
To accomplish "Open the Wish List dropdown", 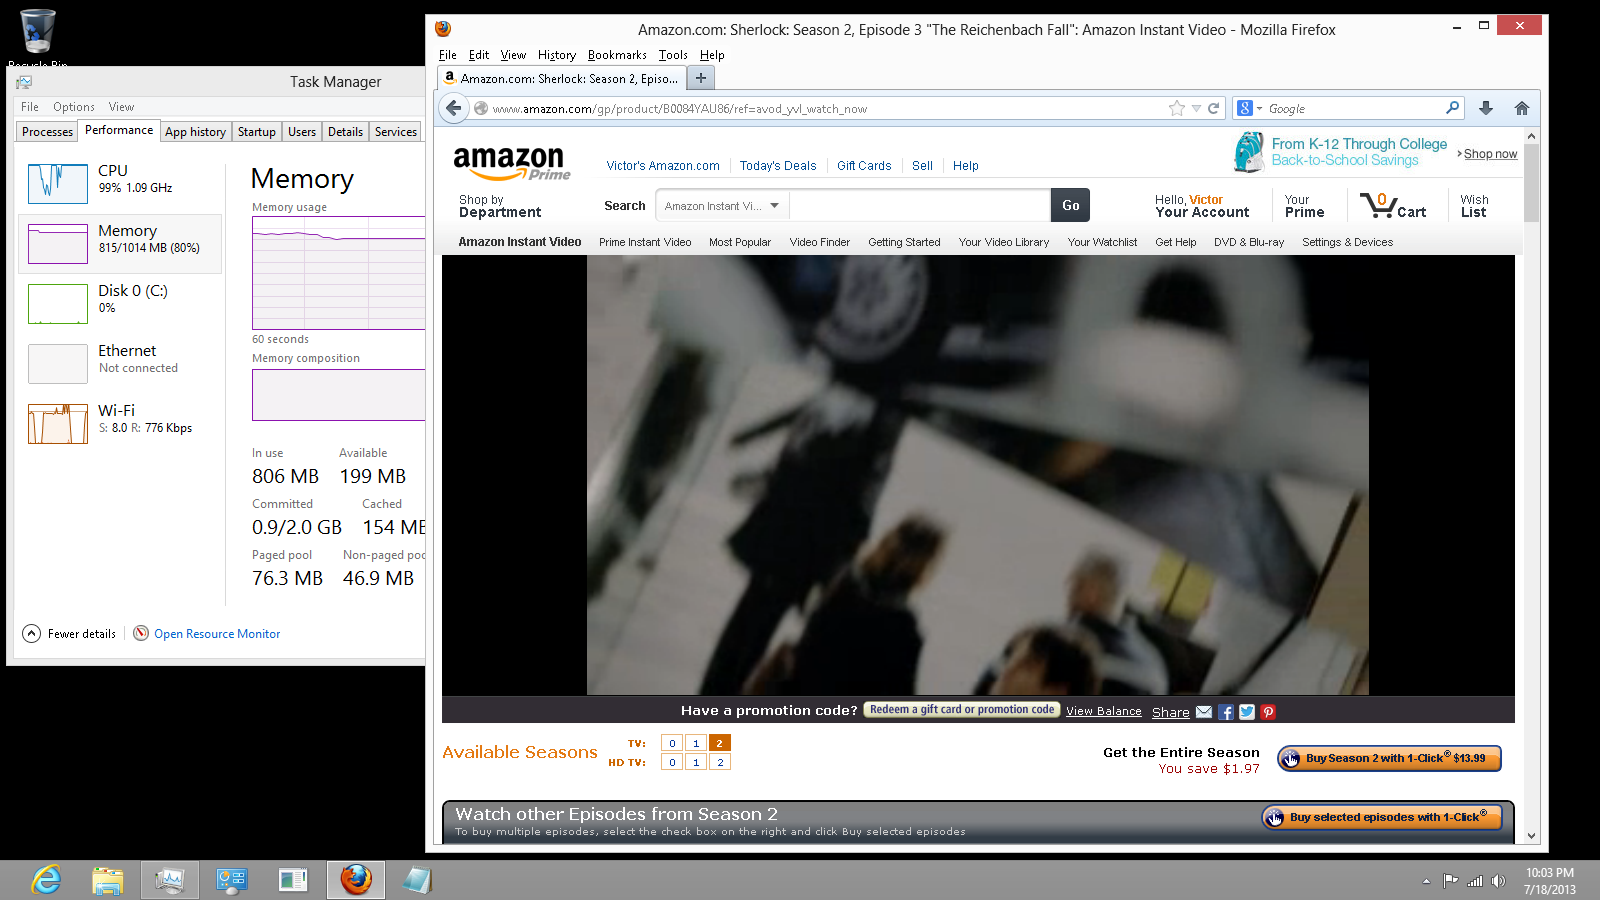I will point(1474,206).
